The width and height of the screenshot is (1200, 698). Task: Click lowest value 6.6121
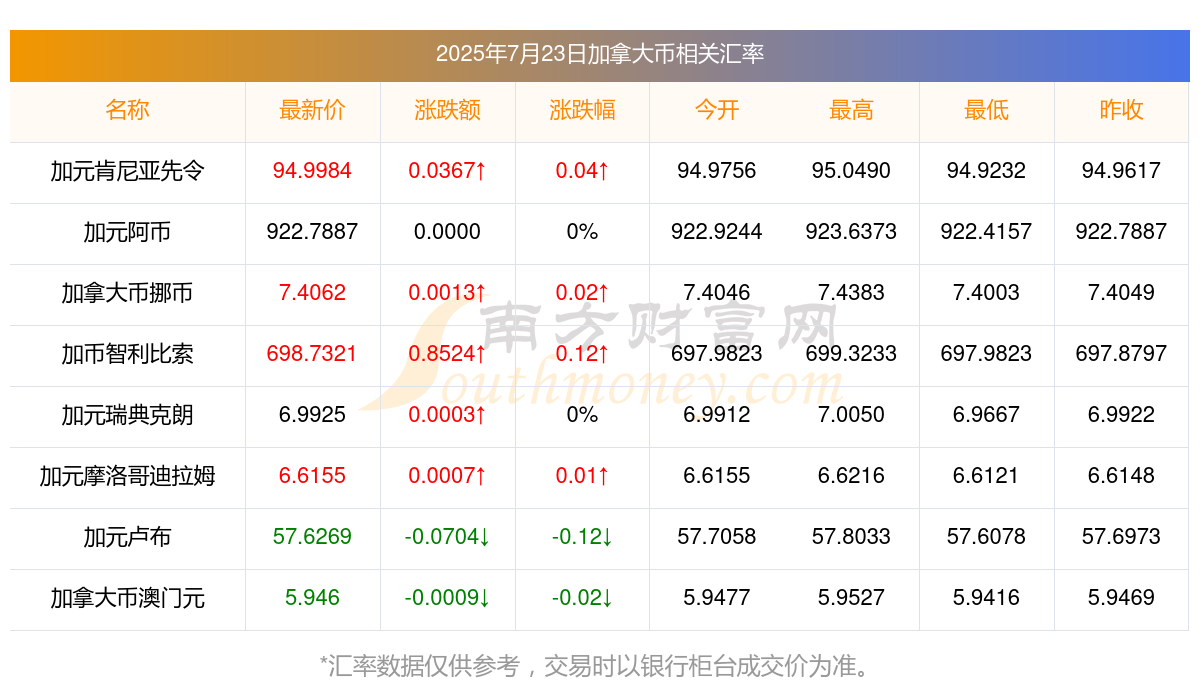986,476
